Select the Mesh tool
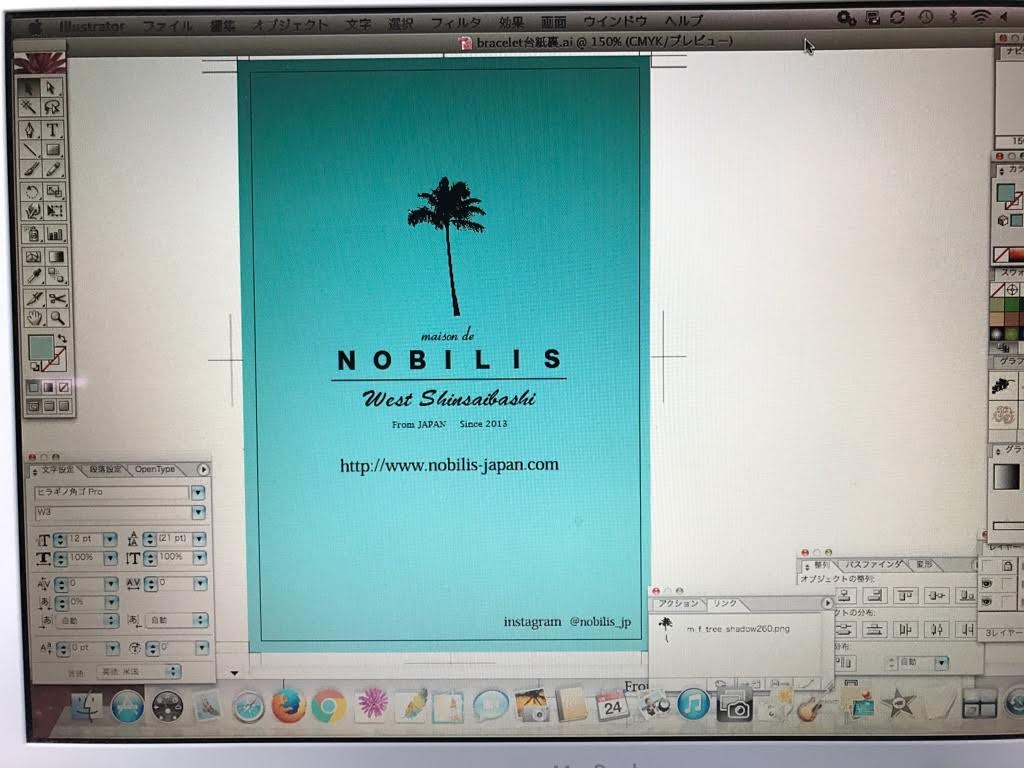Screen dimensions: 1024x768 (x=33, y=256)
